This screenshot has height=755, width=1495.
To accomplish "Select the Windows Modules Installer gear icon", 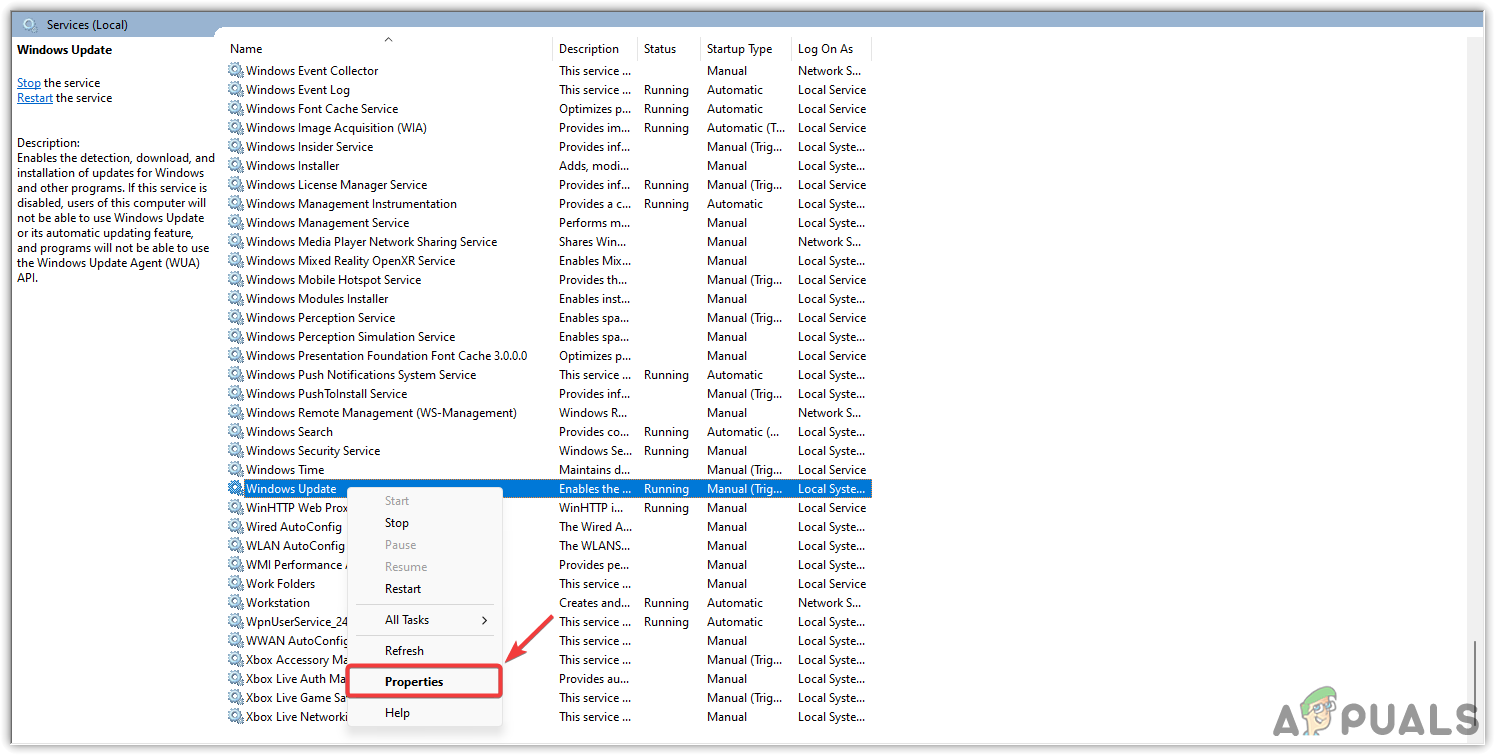I will click(236, 299).
